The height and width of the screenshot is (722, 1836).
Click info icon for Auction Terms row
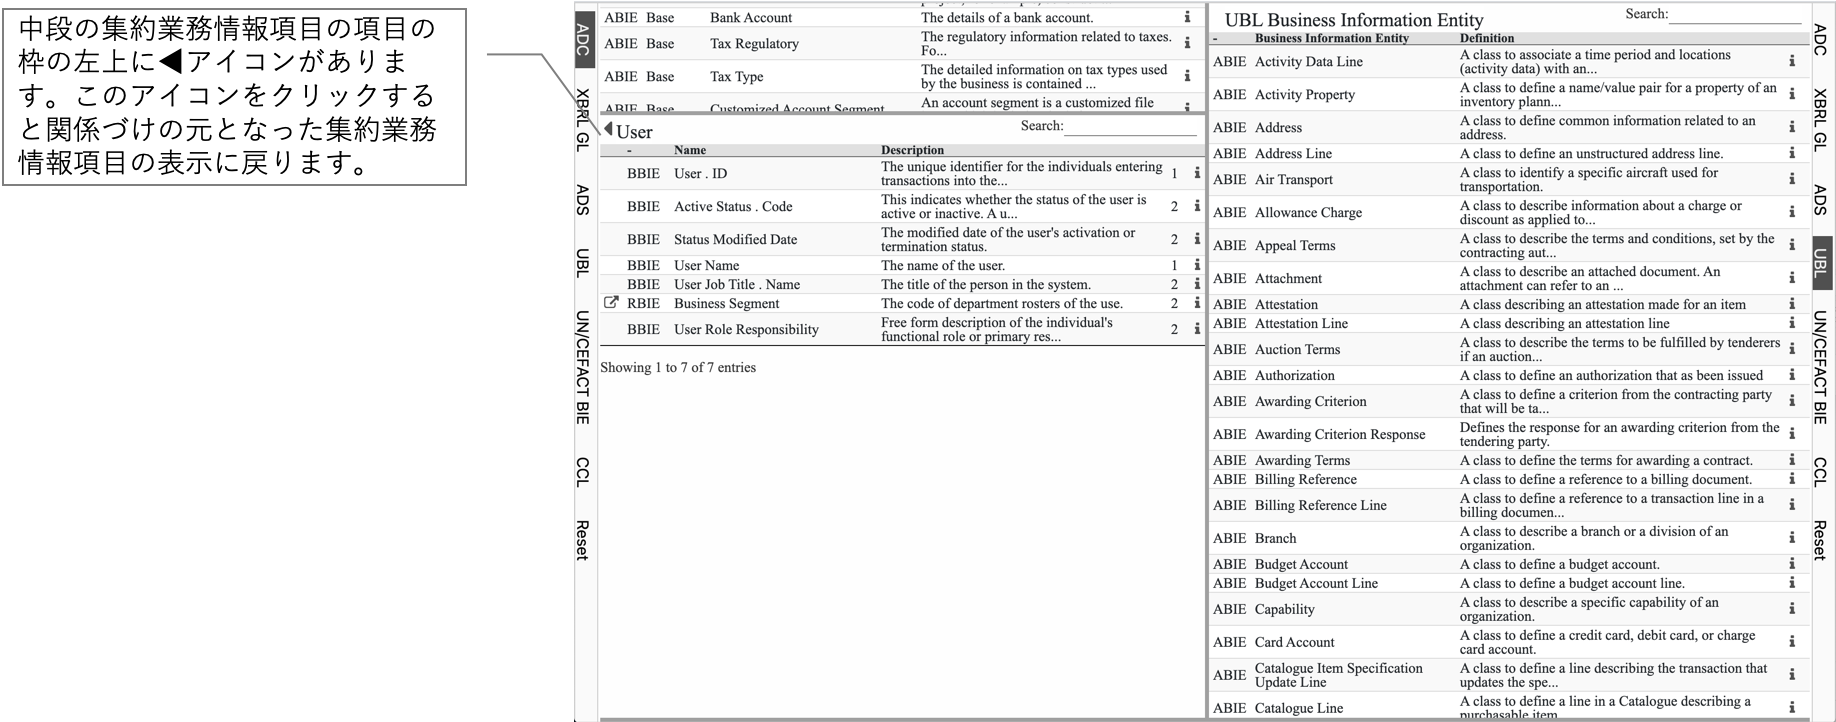coord(1791,349)
